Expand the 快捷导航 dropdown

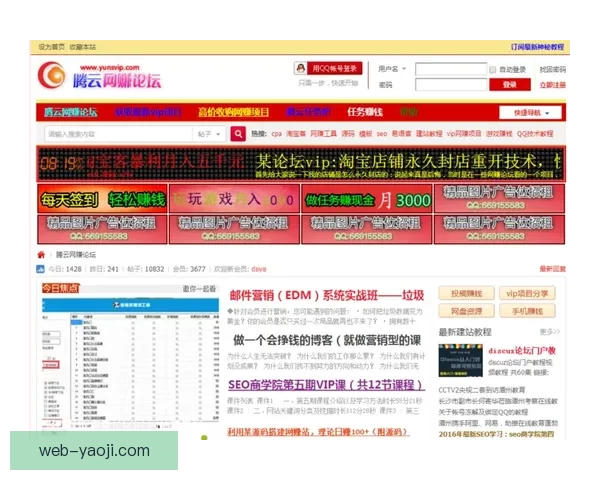pos(530,113)
